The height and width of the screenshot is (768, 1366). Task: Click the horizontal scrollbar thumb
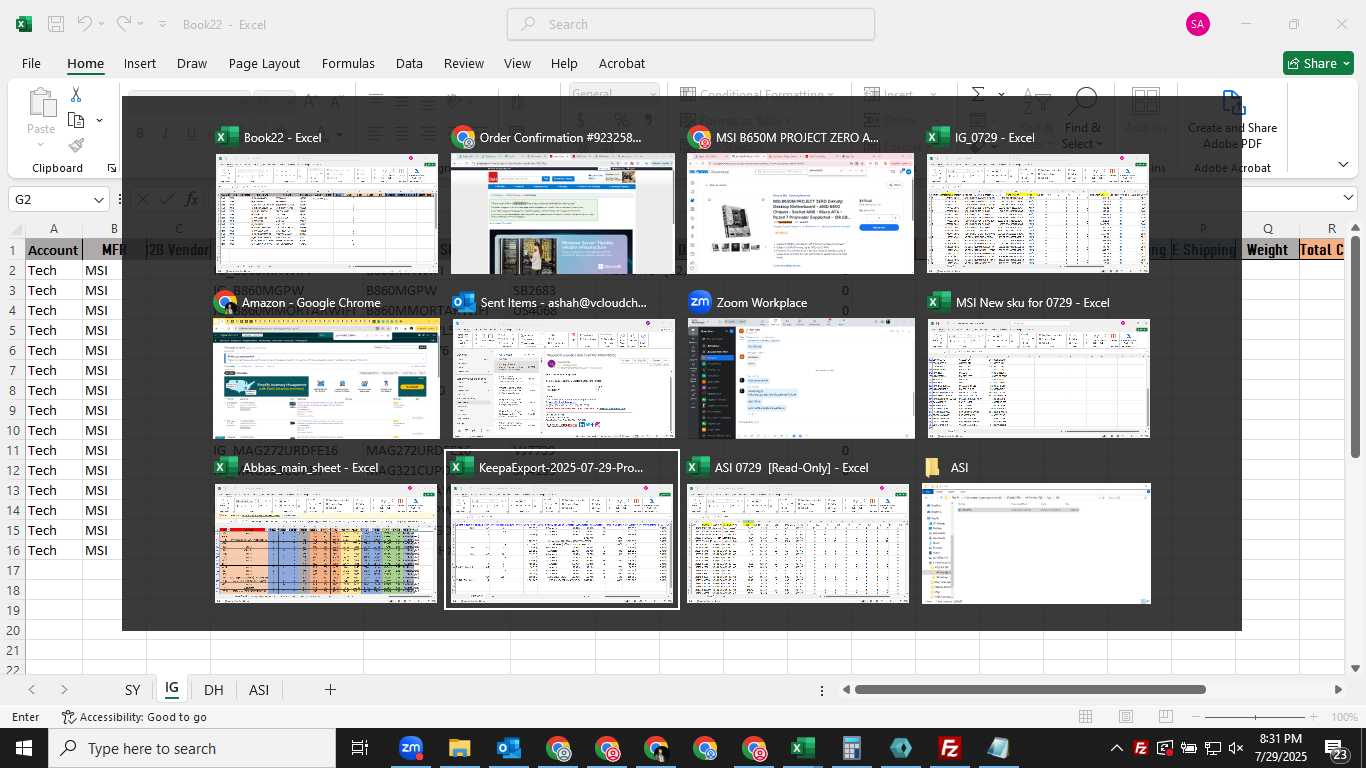coord(1030,689)
